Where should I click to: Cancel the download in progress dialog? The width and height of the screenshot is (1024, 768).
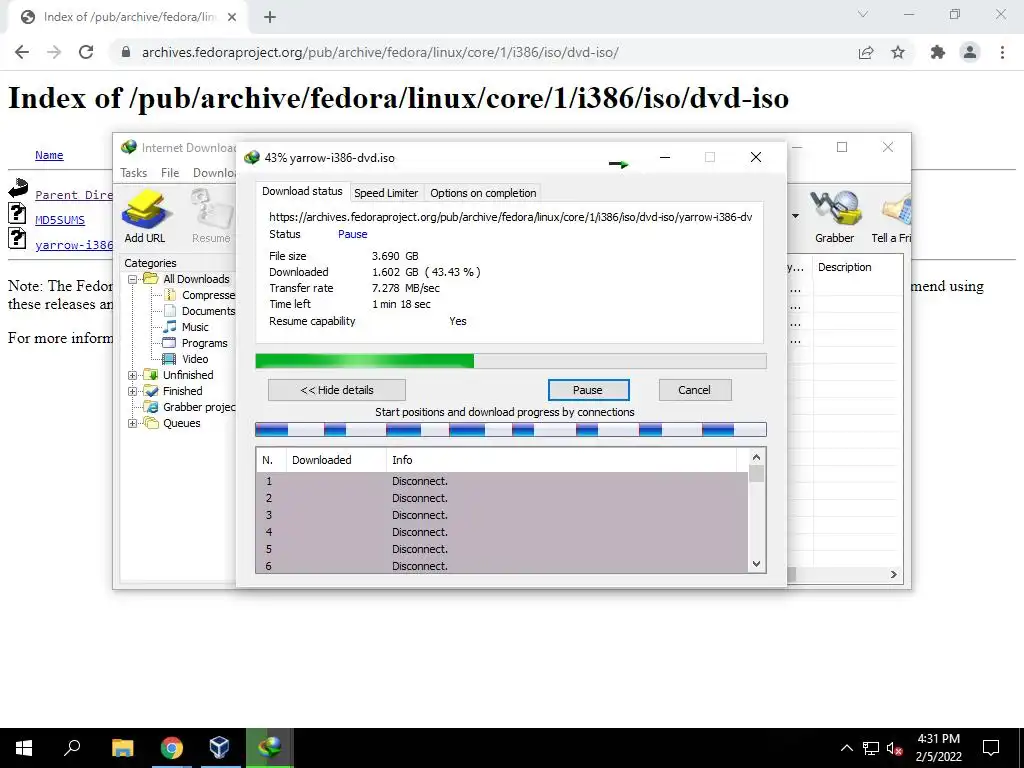tap(695, 390)
